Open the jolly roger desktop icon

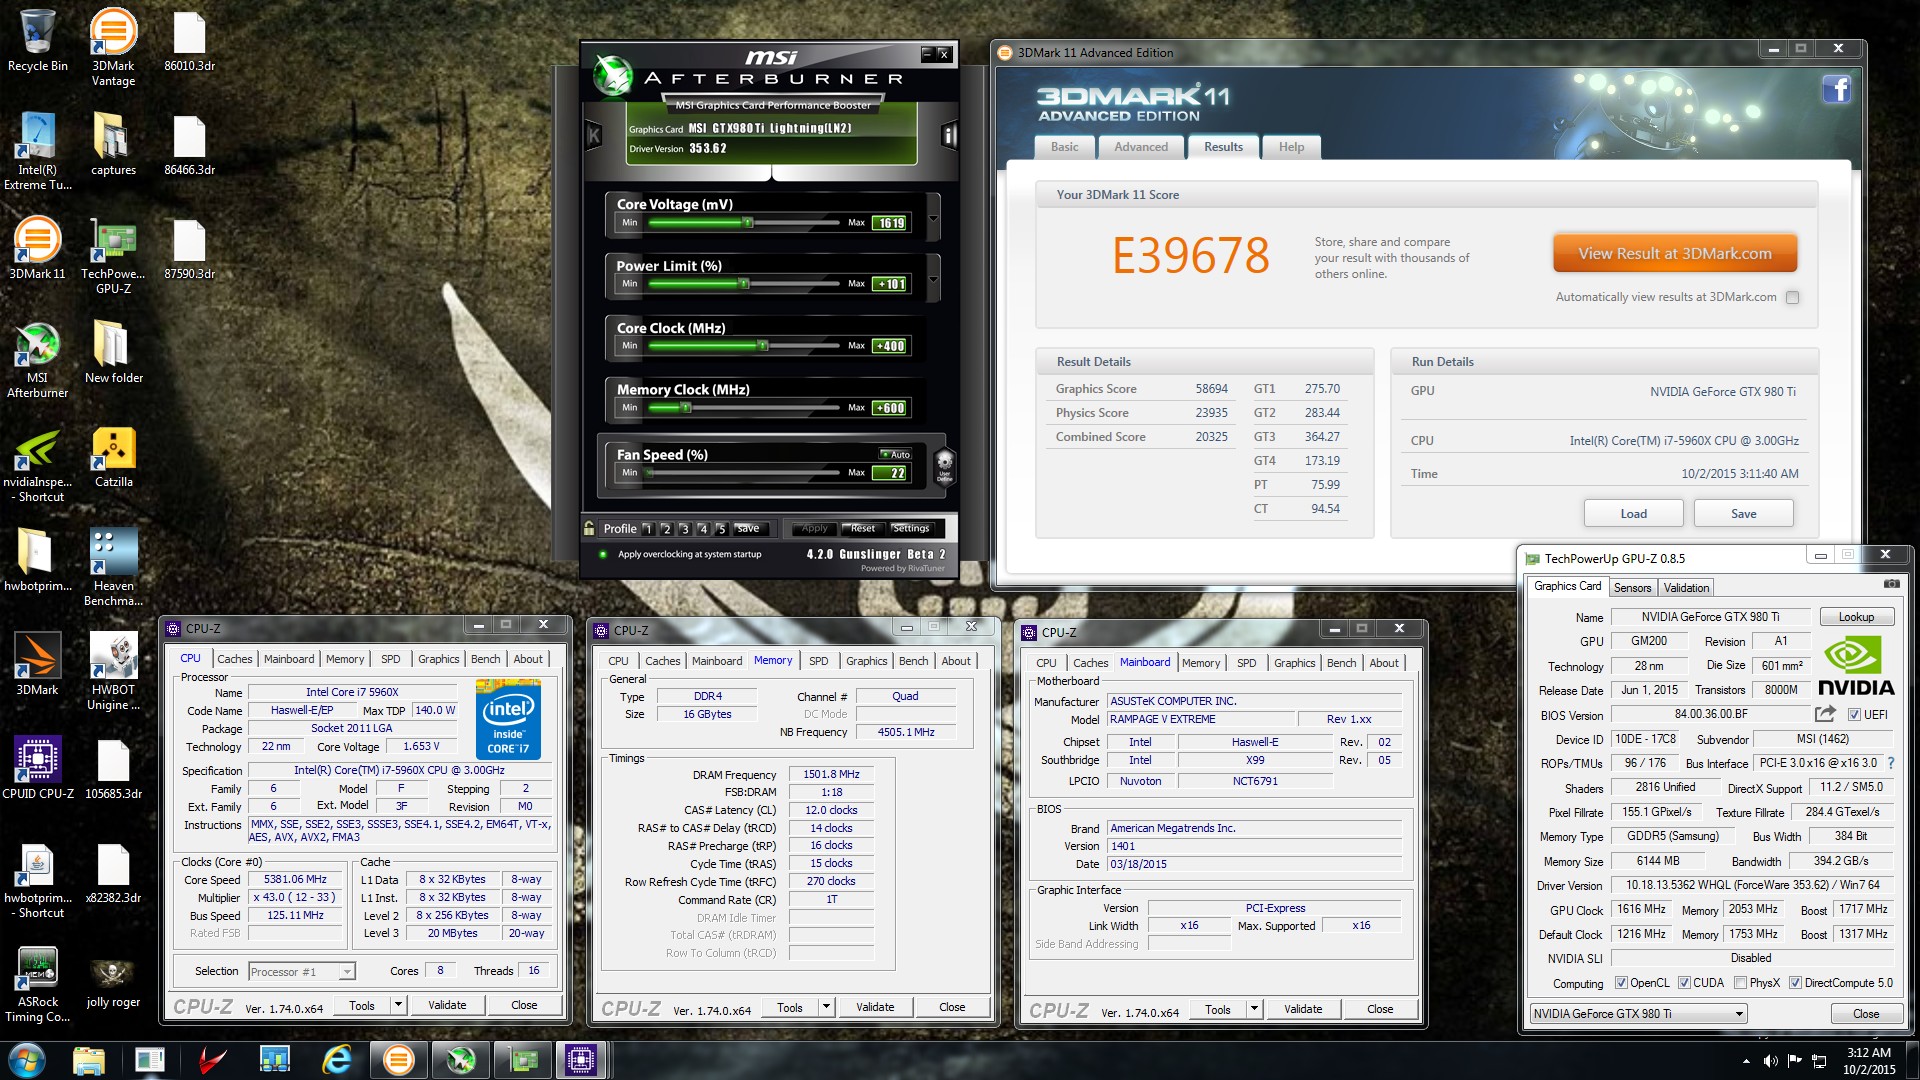click(x=113, y=983)
